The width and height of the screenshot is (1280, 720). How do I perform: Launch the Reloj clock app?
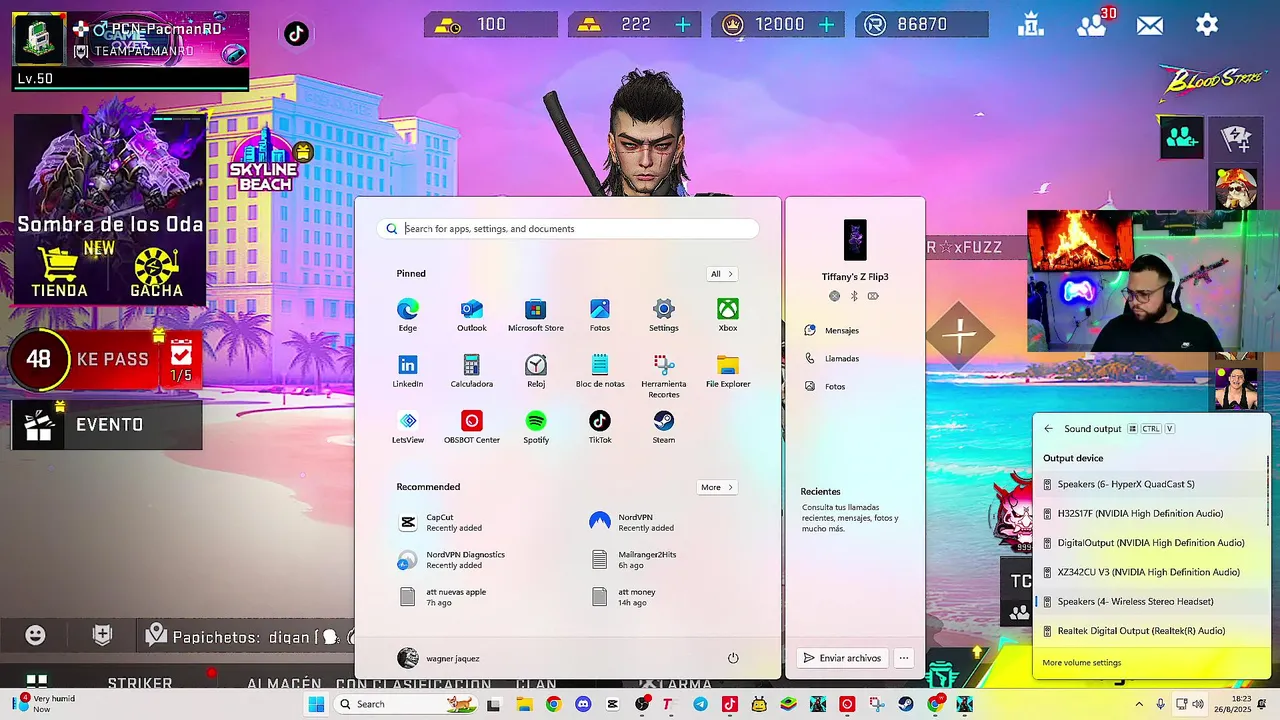click(535, 371)
